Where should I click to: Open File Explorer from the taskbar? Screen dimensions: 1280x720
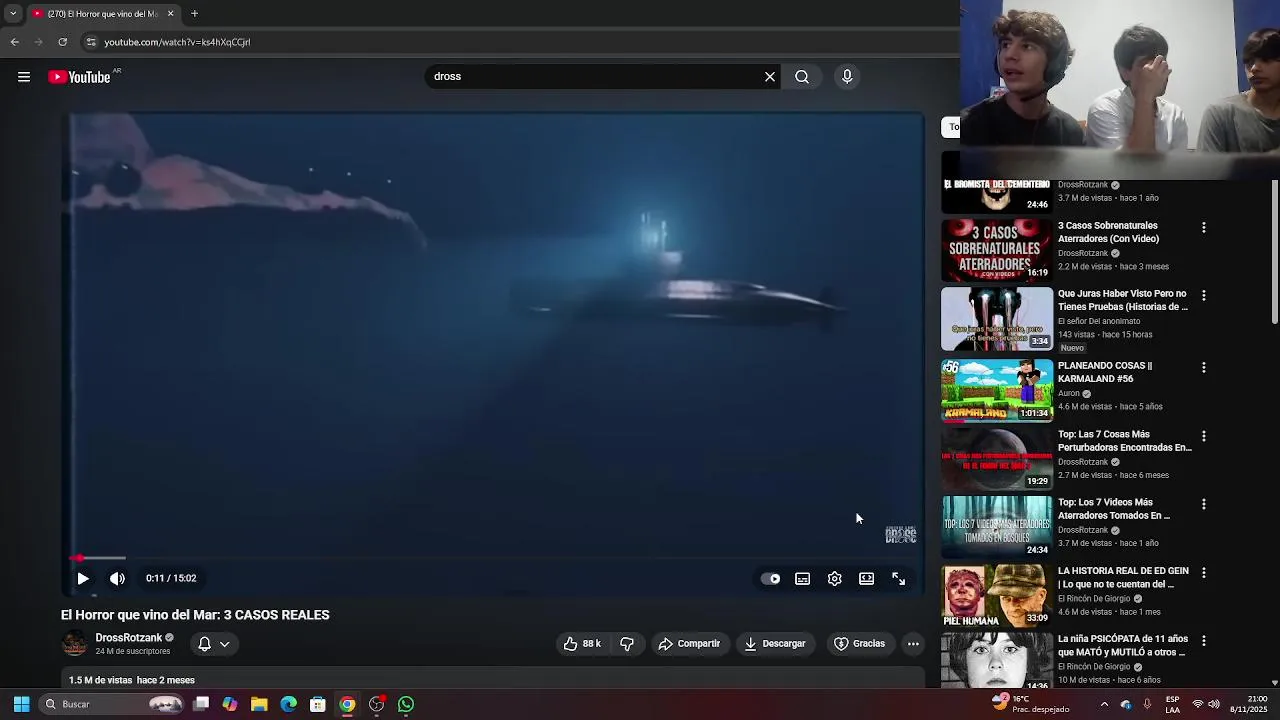click(259, 704)
